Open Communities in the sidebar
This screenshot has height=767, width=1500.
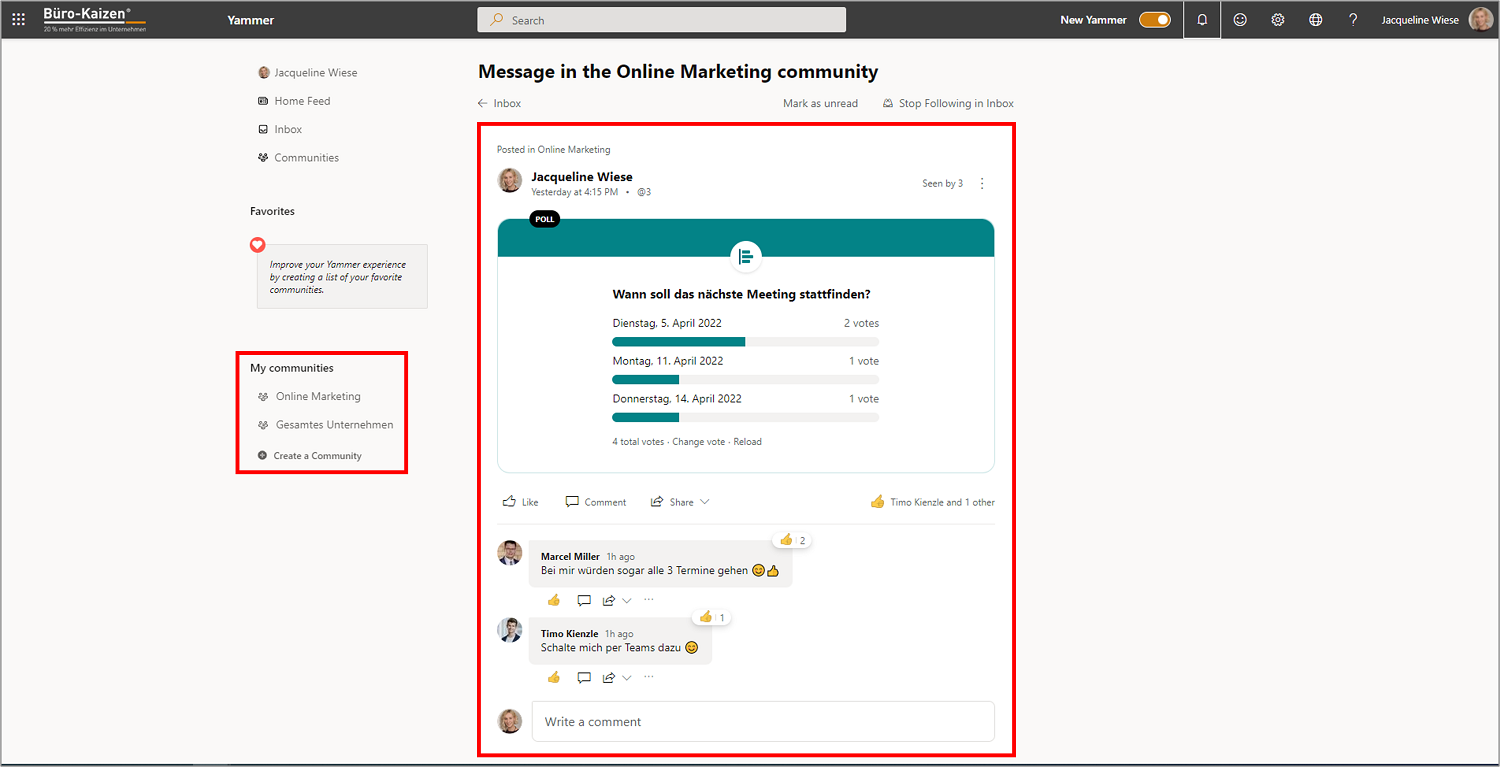pos(298,157)
